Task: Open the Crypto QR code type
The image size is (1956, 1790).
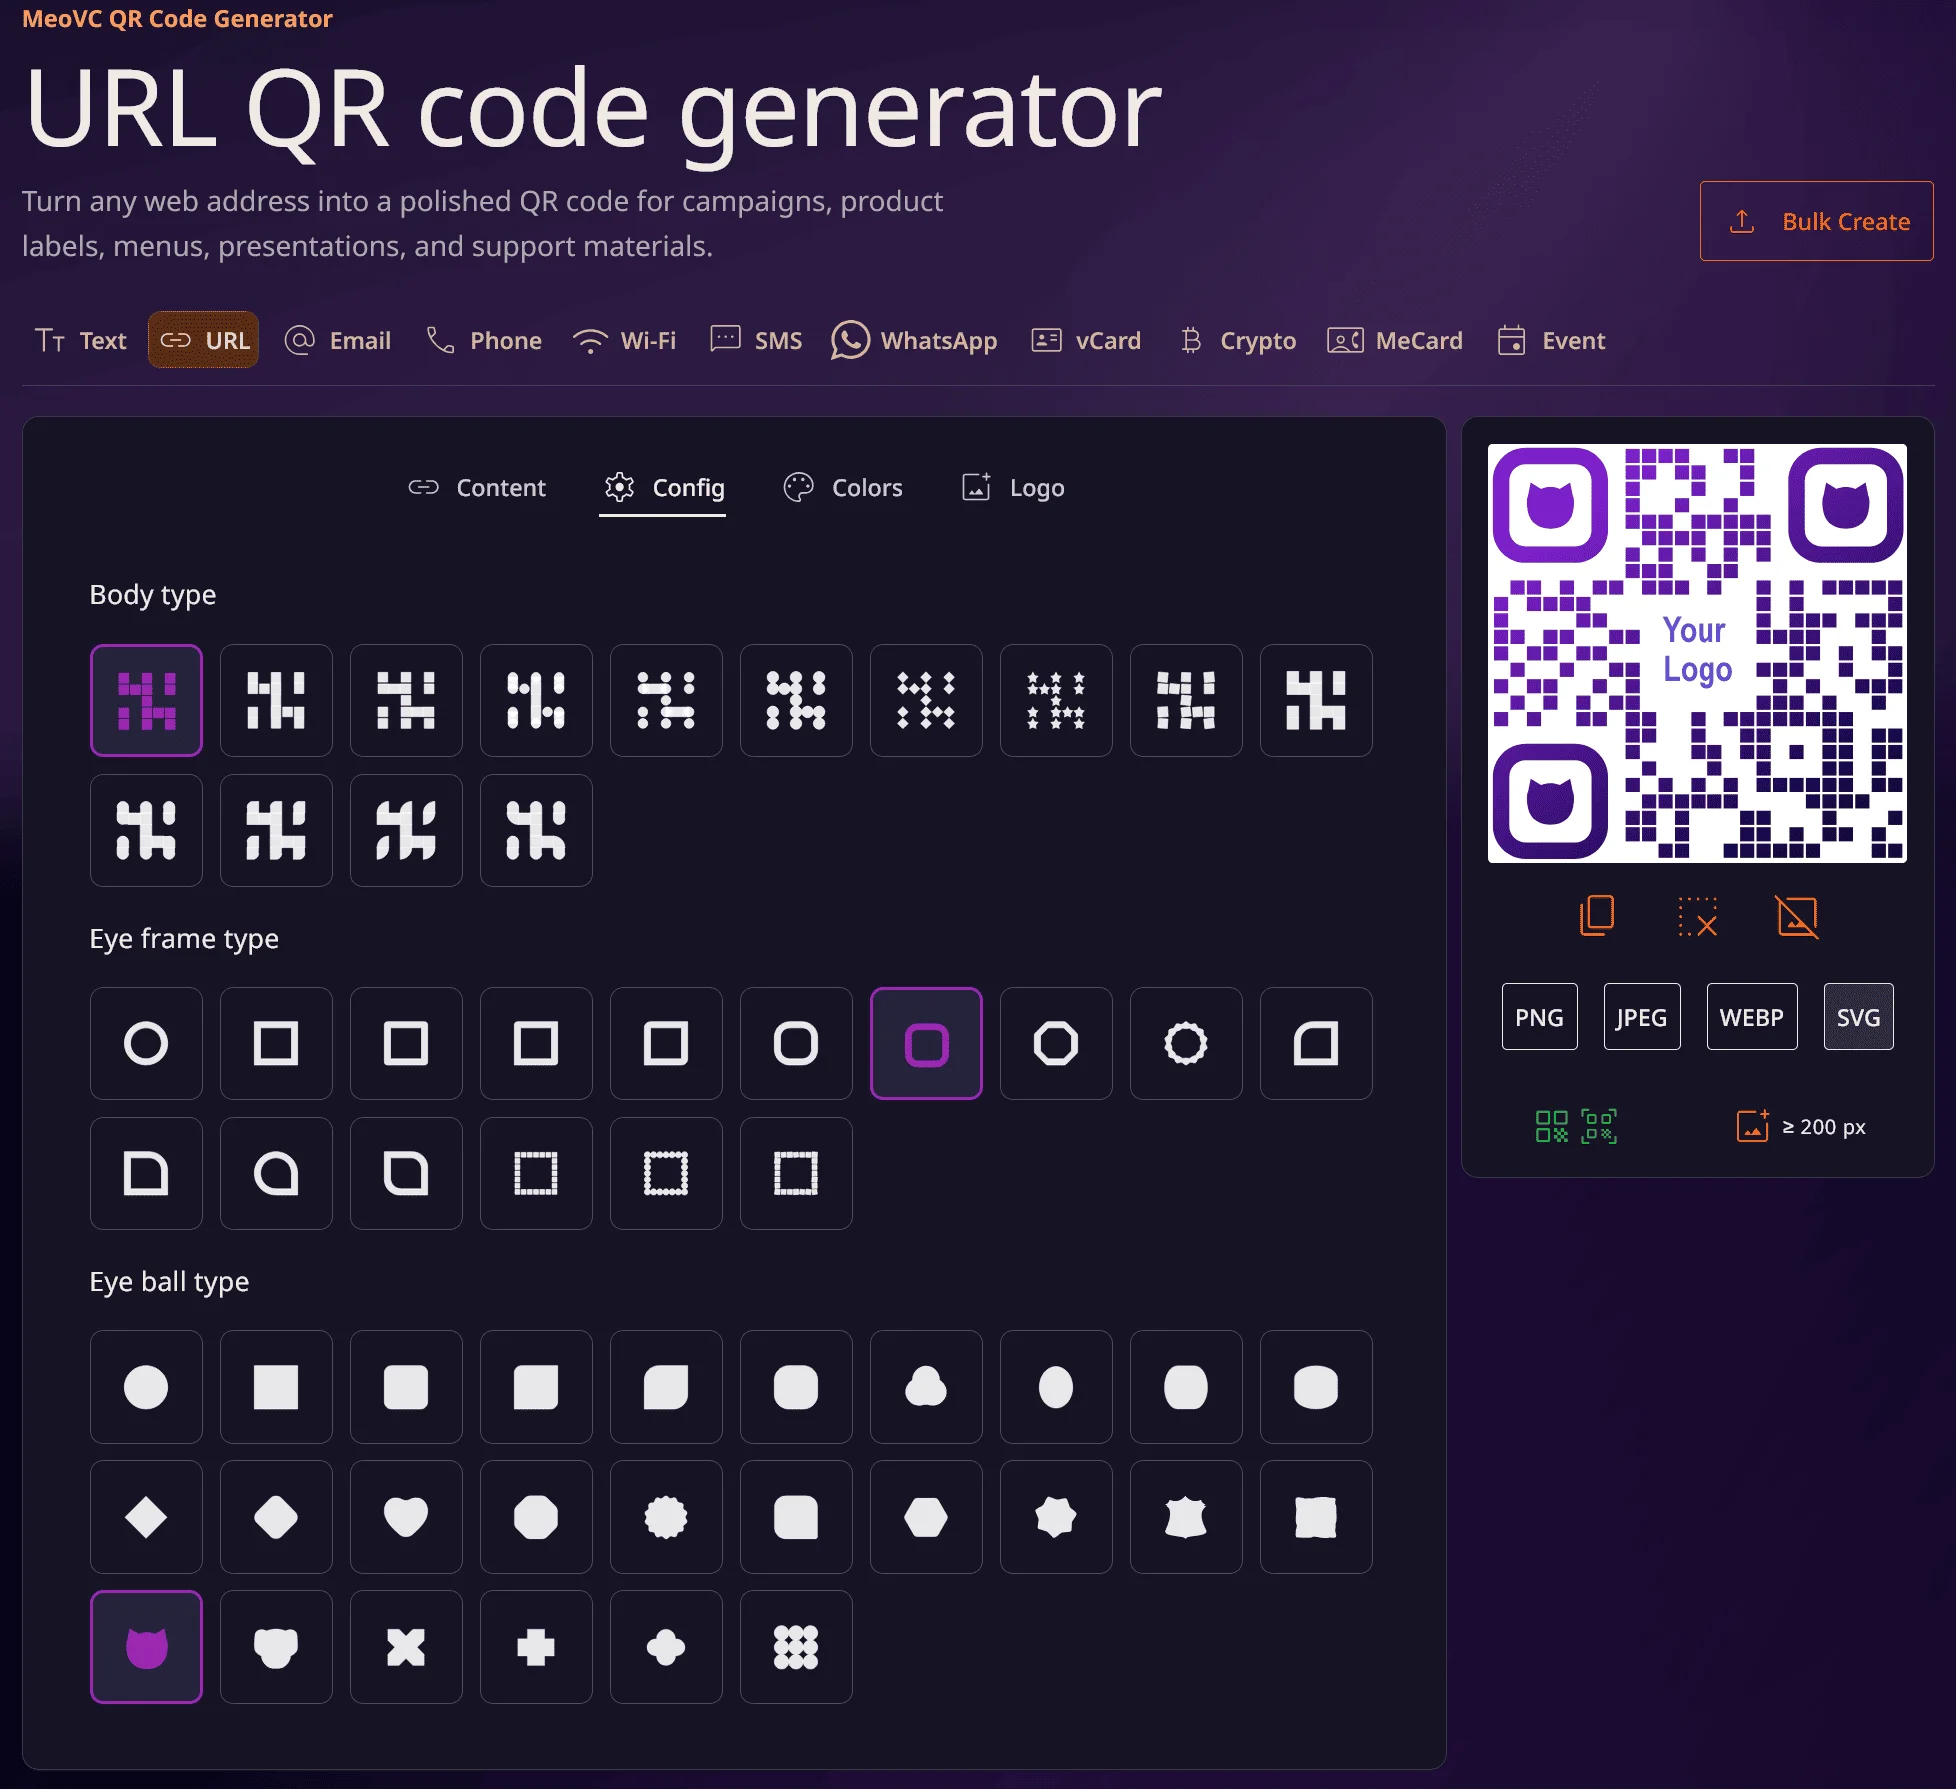Action: tap(1237, 340)
